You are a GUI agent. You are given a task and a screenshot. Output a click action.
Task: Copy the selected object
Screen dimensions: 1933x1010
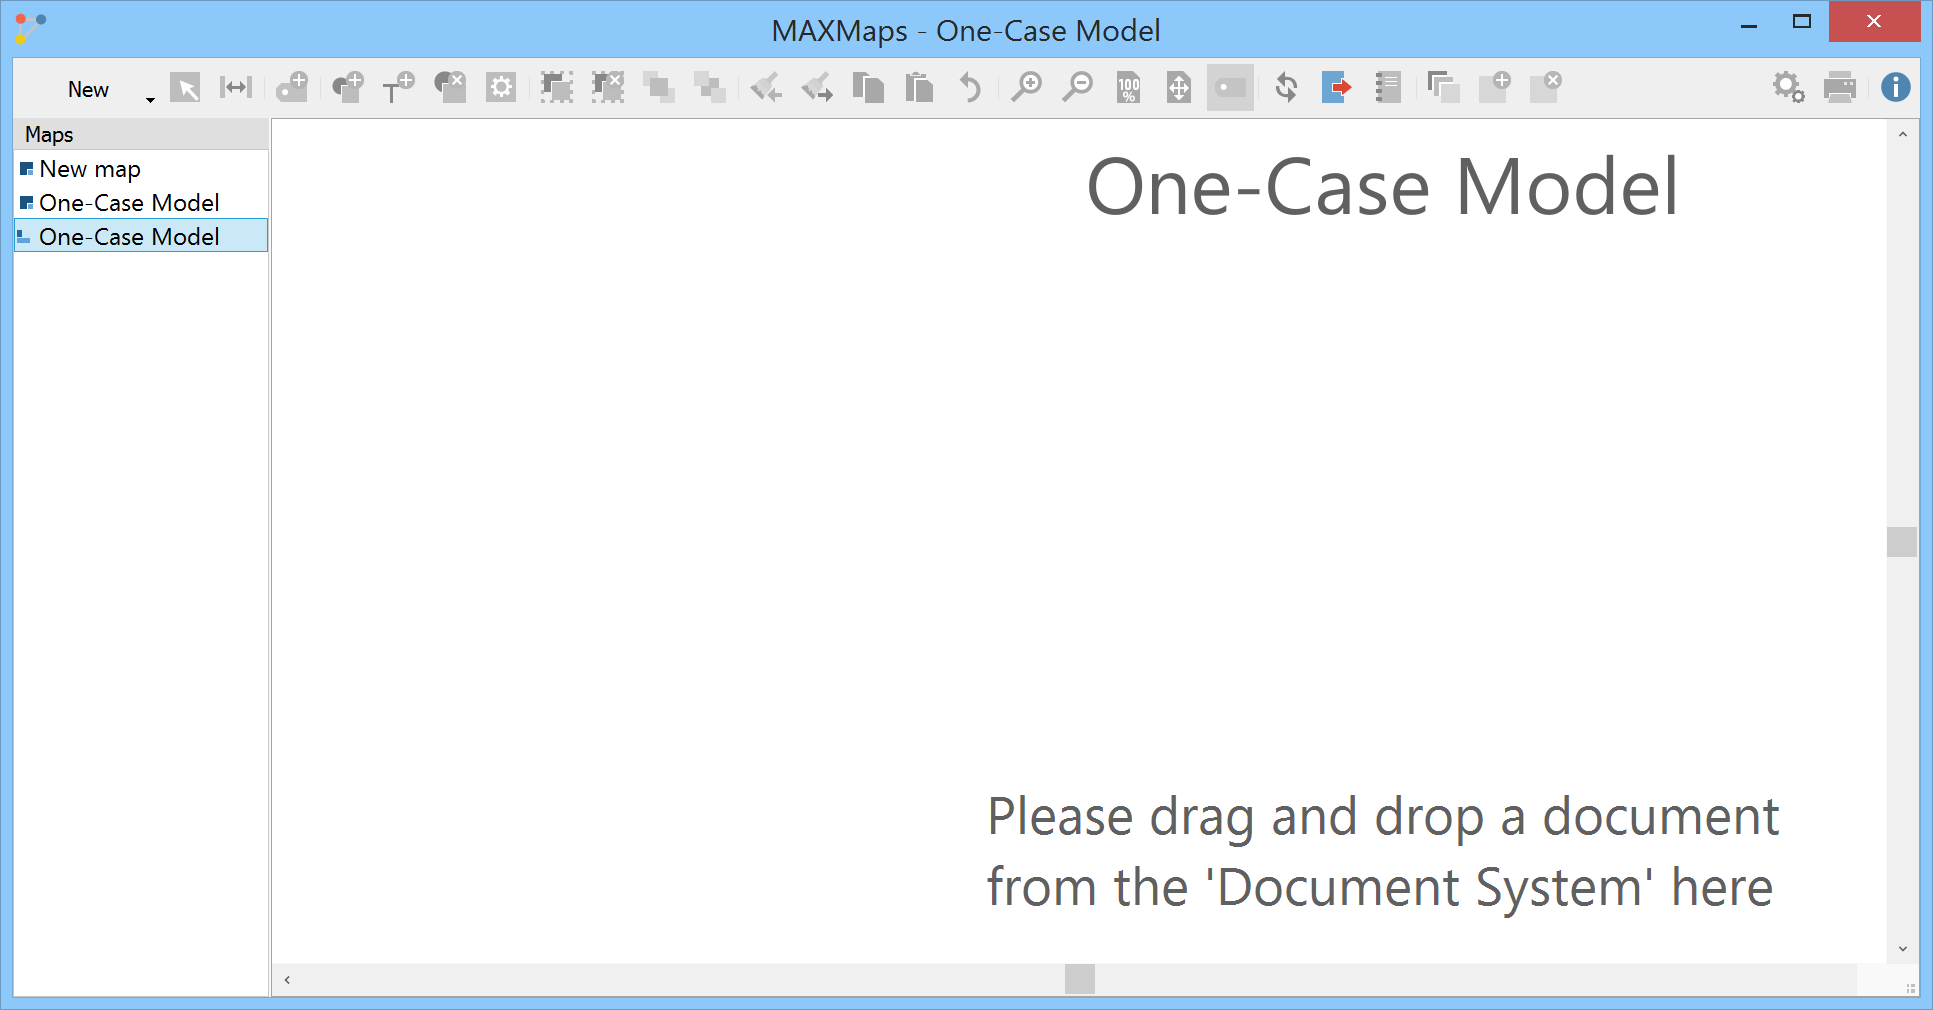pyautogui.click(x=868, y=88)
